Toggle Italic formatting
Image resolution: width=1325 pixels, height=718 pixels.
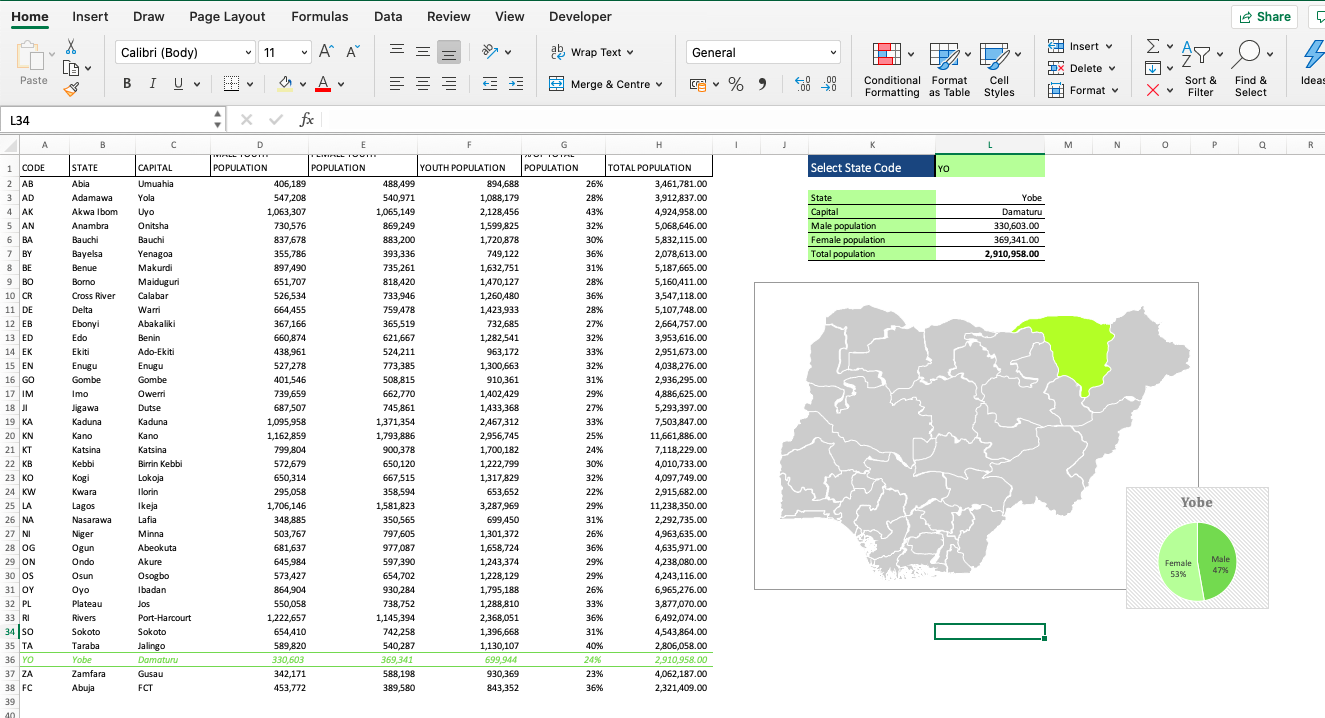[152, 84]
